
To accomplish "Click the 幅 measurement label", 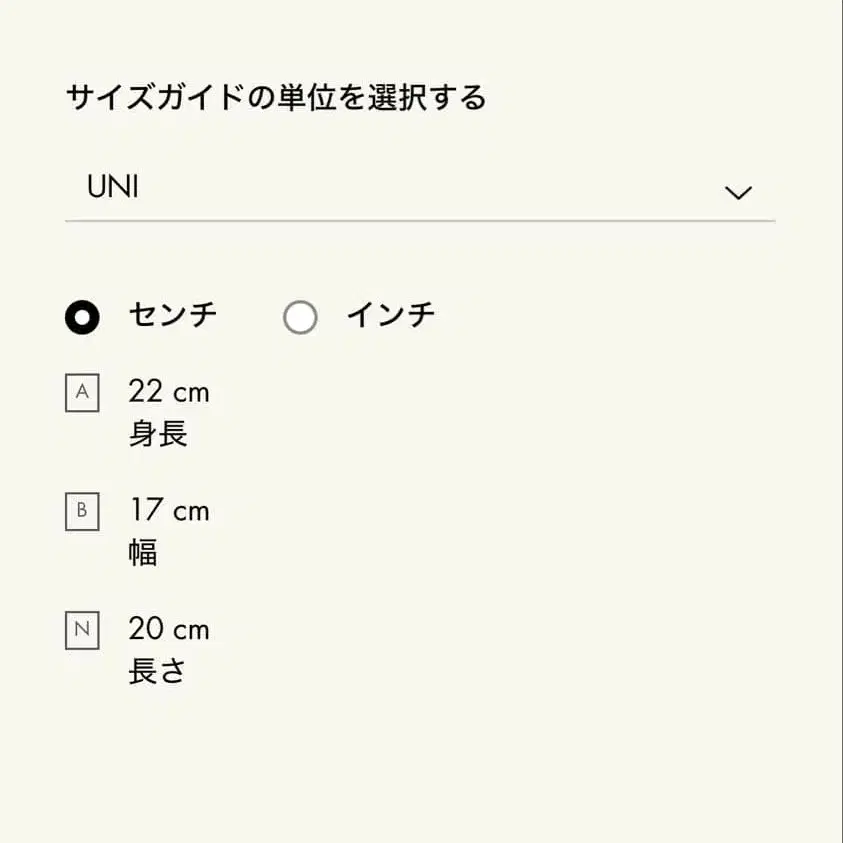I will click(144, 553).
